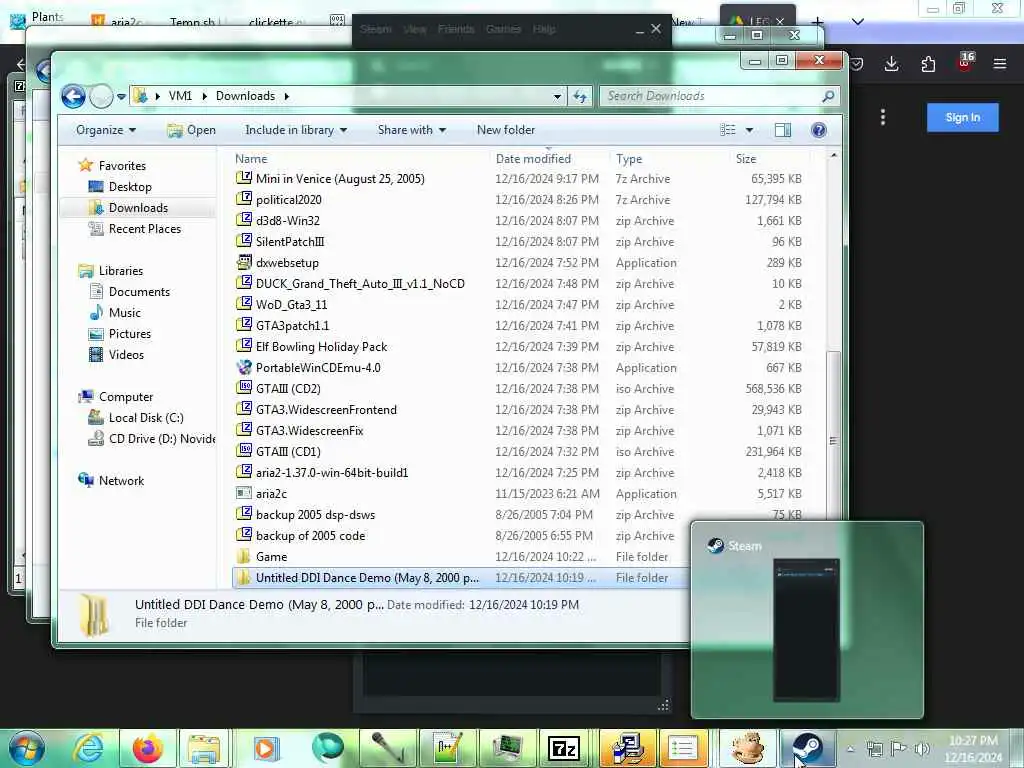Click VM1 in the address breadcrumb
The height and width of the screenshot is (768, 1024).
point(180,96)
